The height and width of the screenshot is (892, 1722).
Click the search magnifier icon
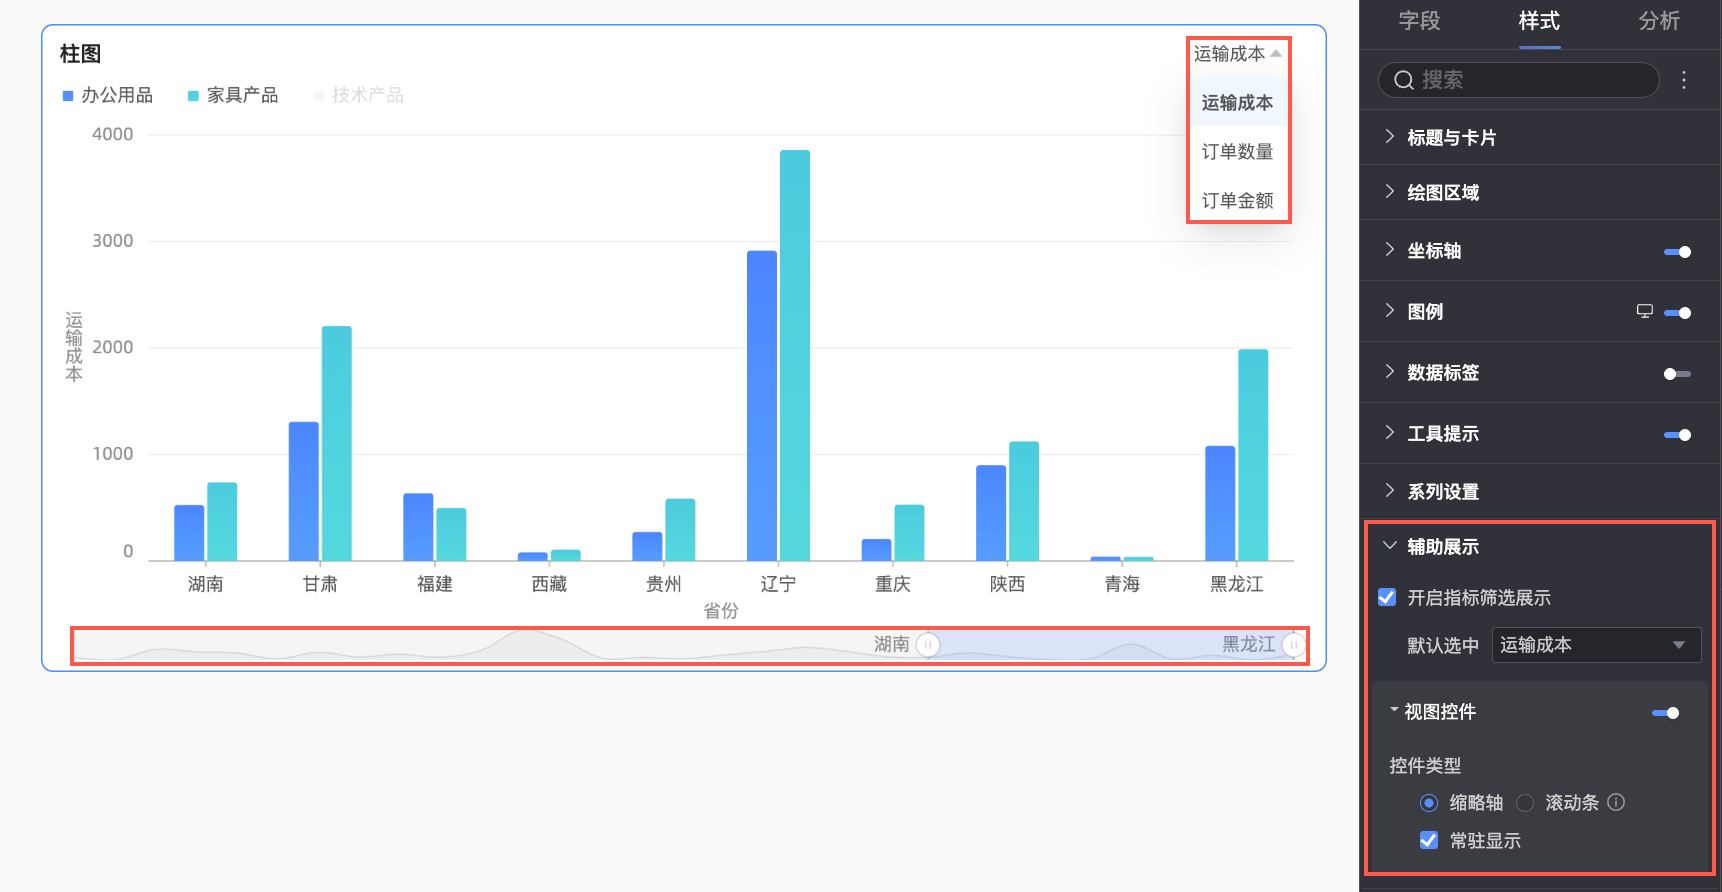[1404, 80]
